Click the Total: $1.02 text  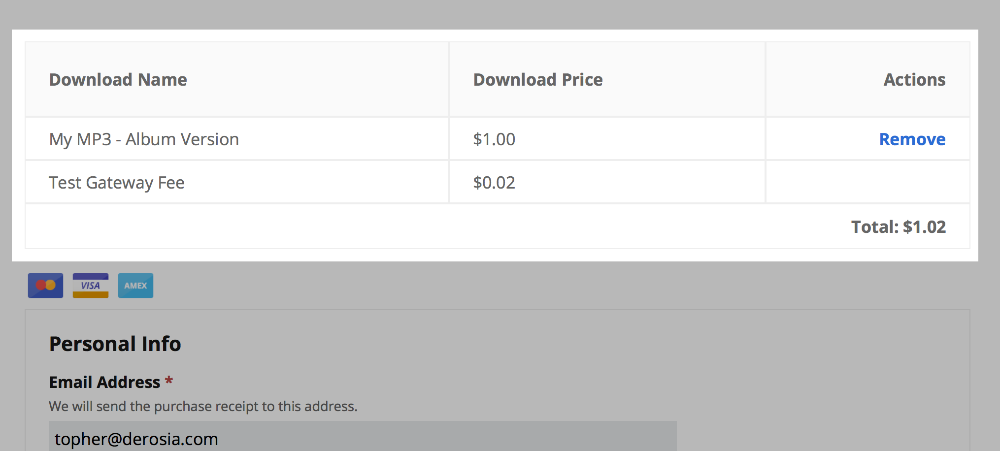pyautogui.click(x=898, y=227)
